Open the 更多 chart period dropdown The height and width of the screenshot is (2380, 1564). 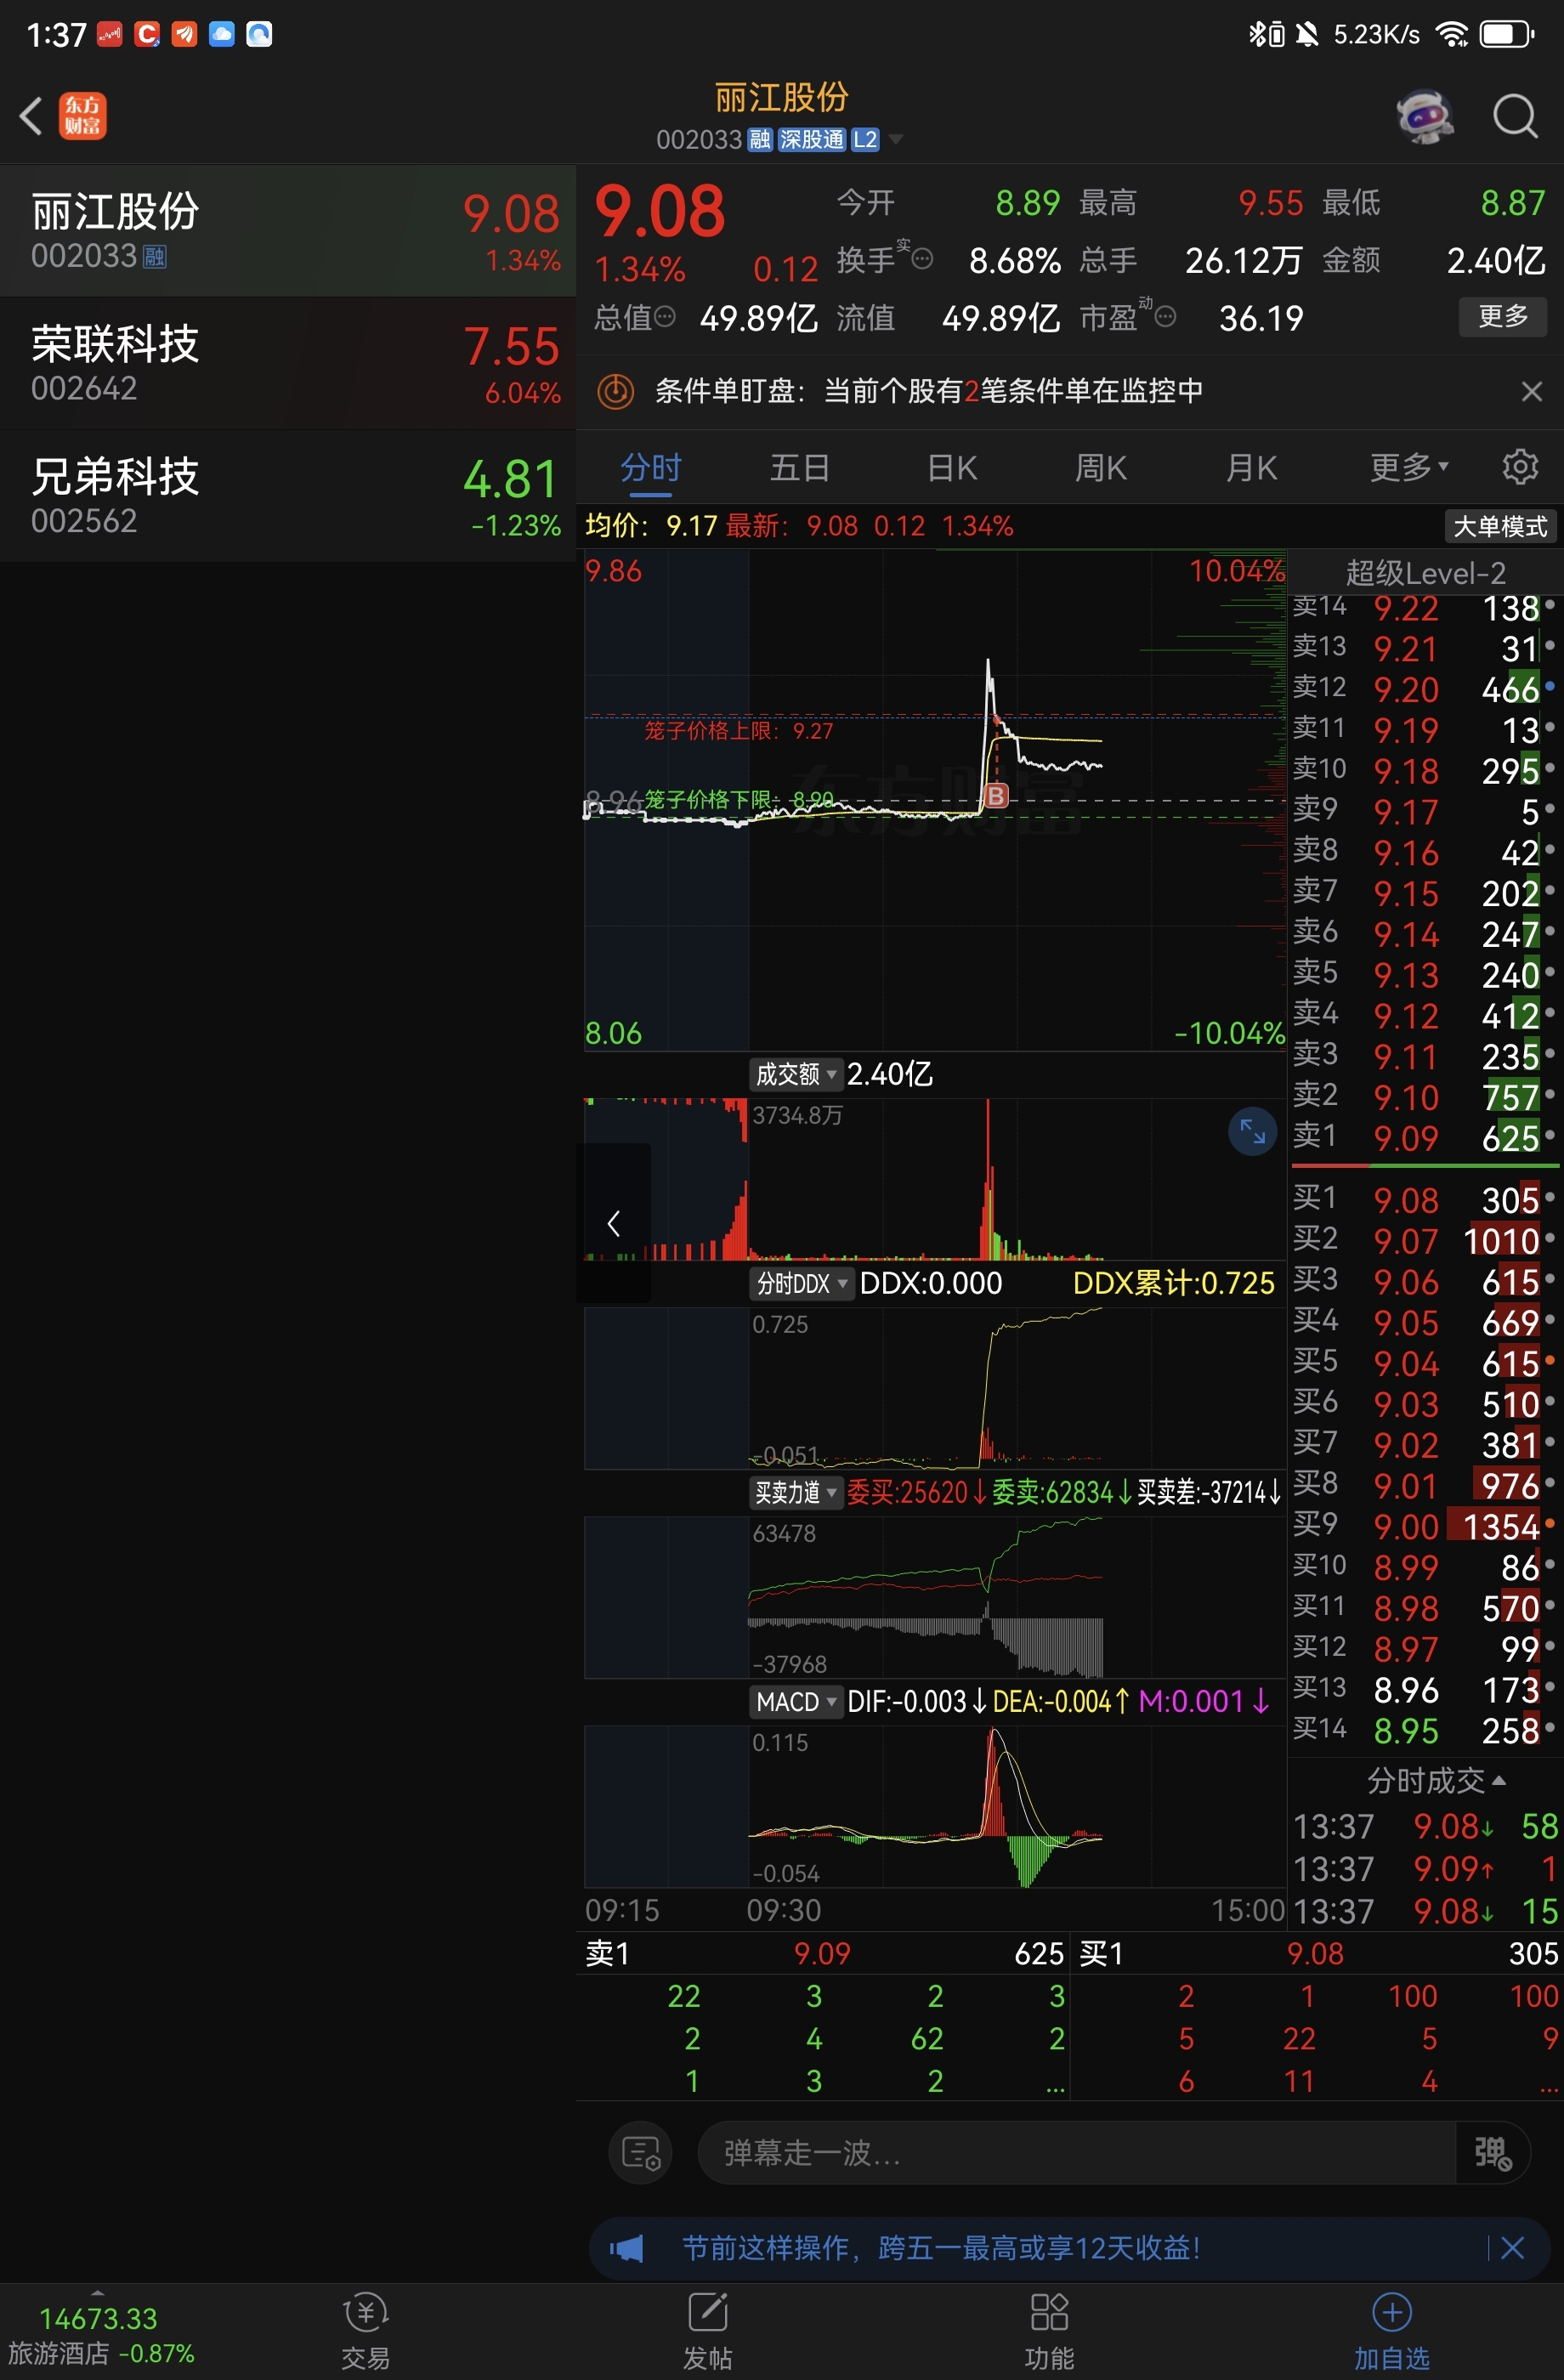pyautogui.click(x=1409, y=467)
